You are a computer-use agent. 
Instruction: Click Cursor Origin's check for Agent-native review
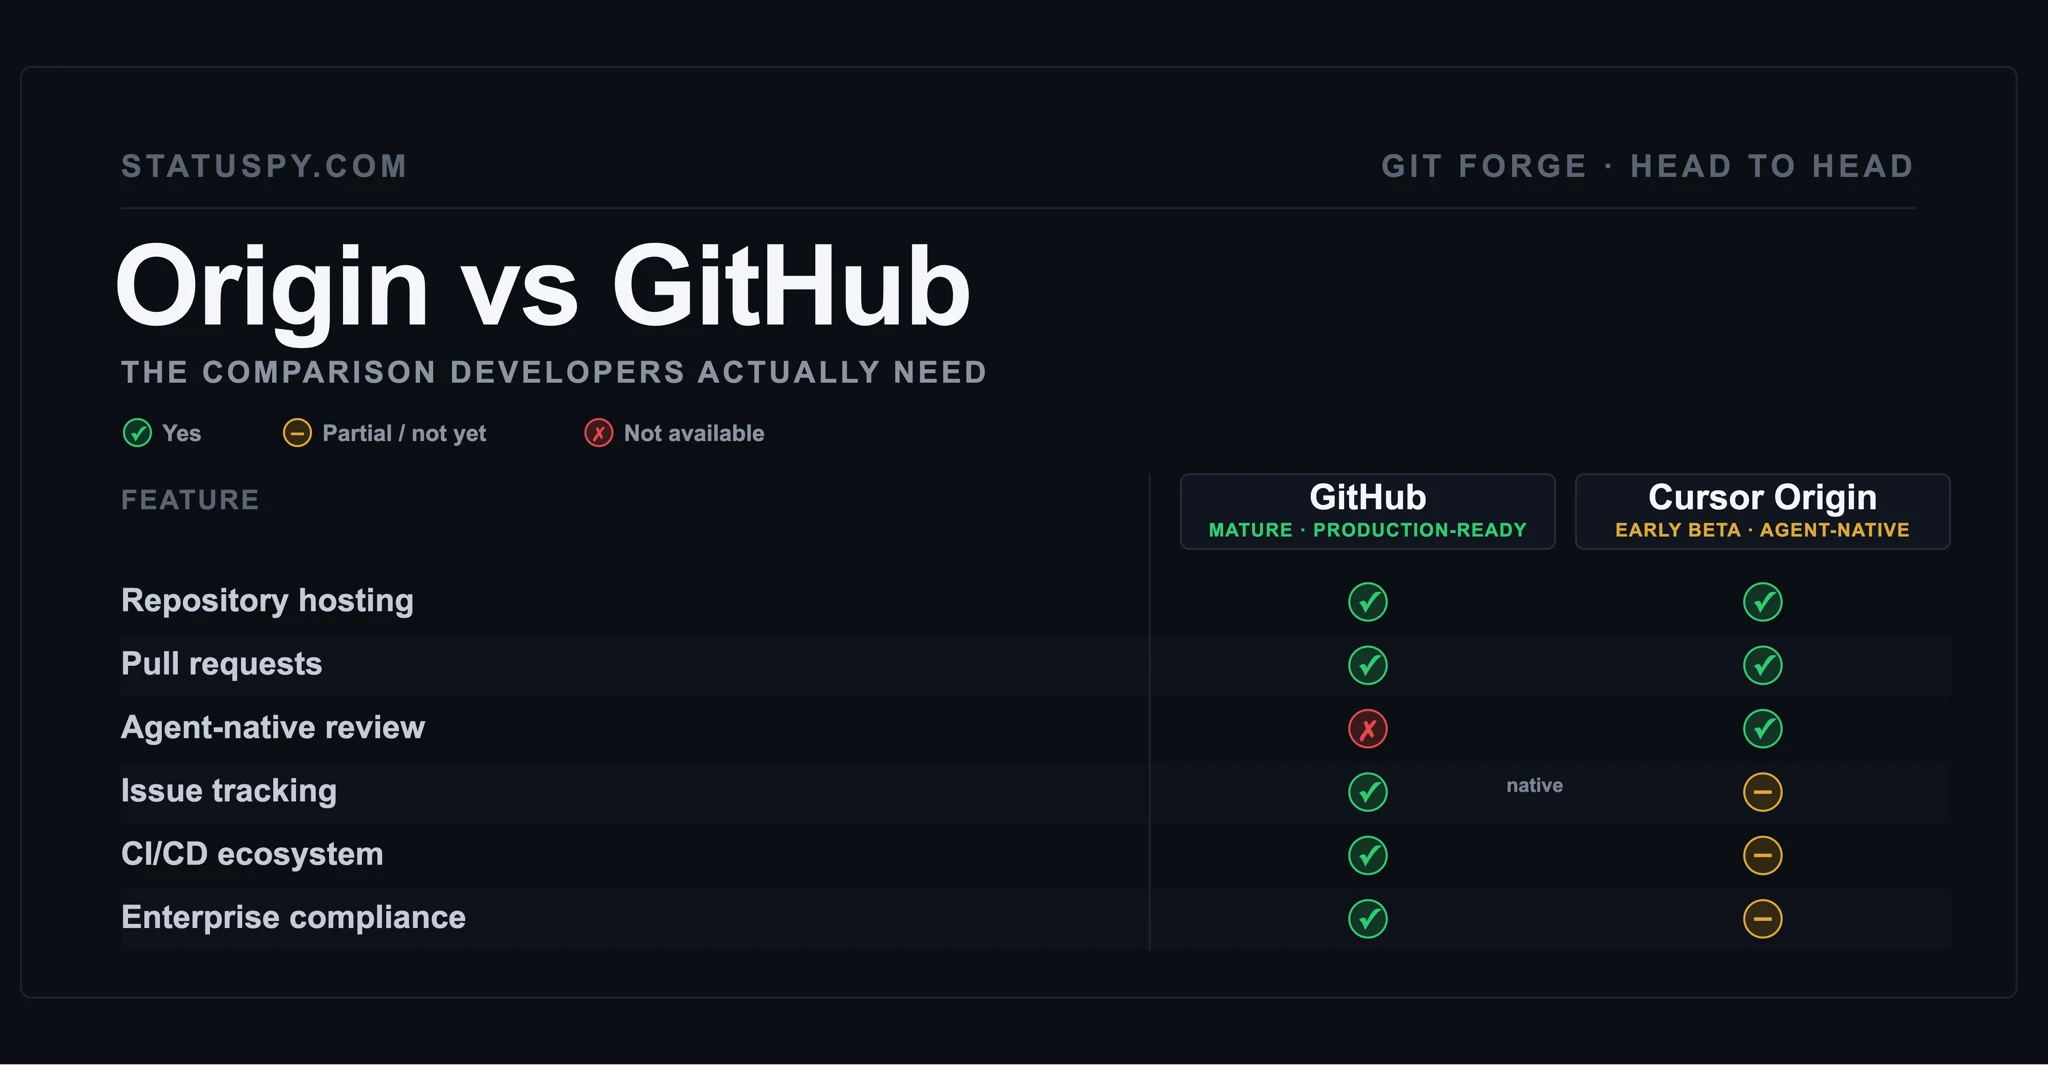tap(1763, 729)
